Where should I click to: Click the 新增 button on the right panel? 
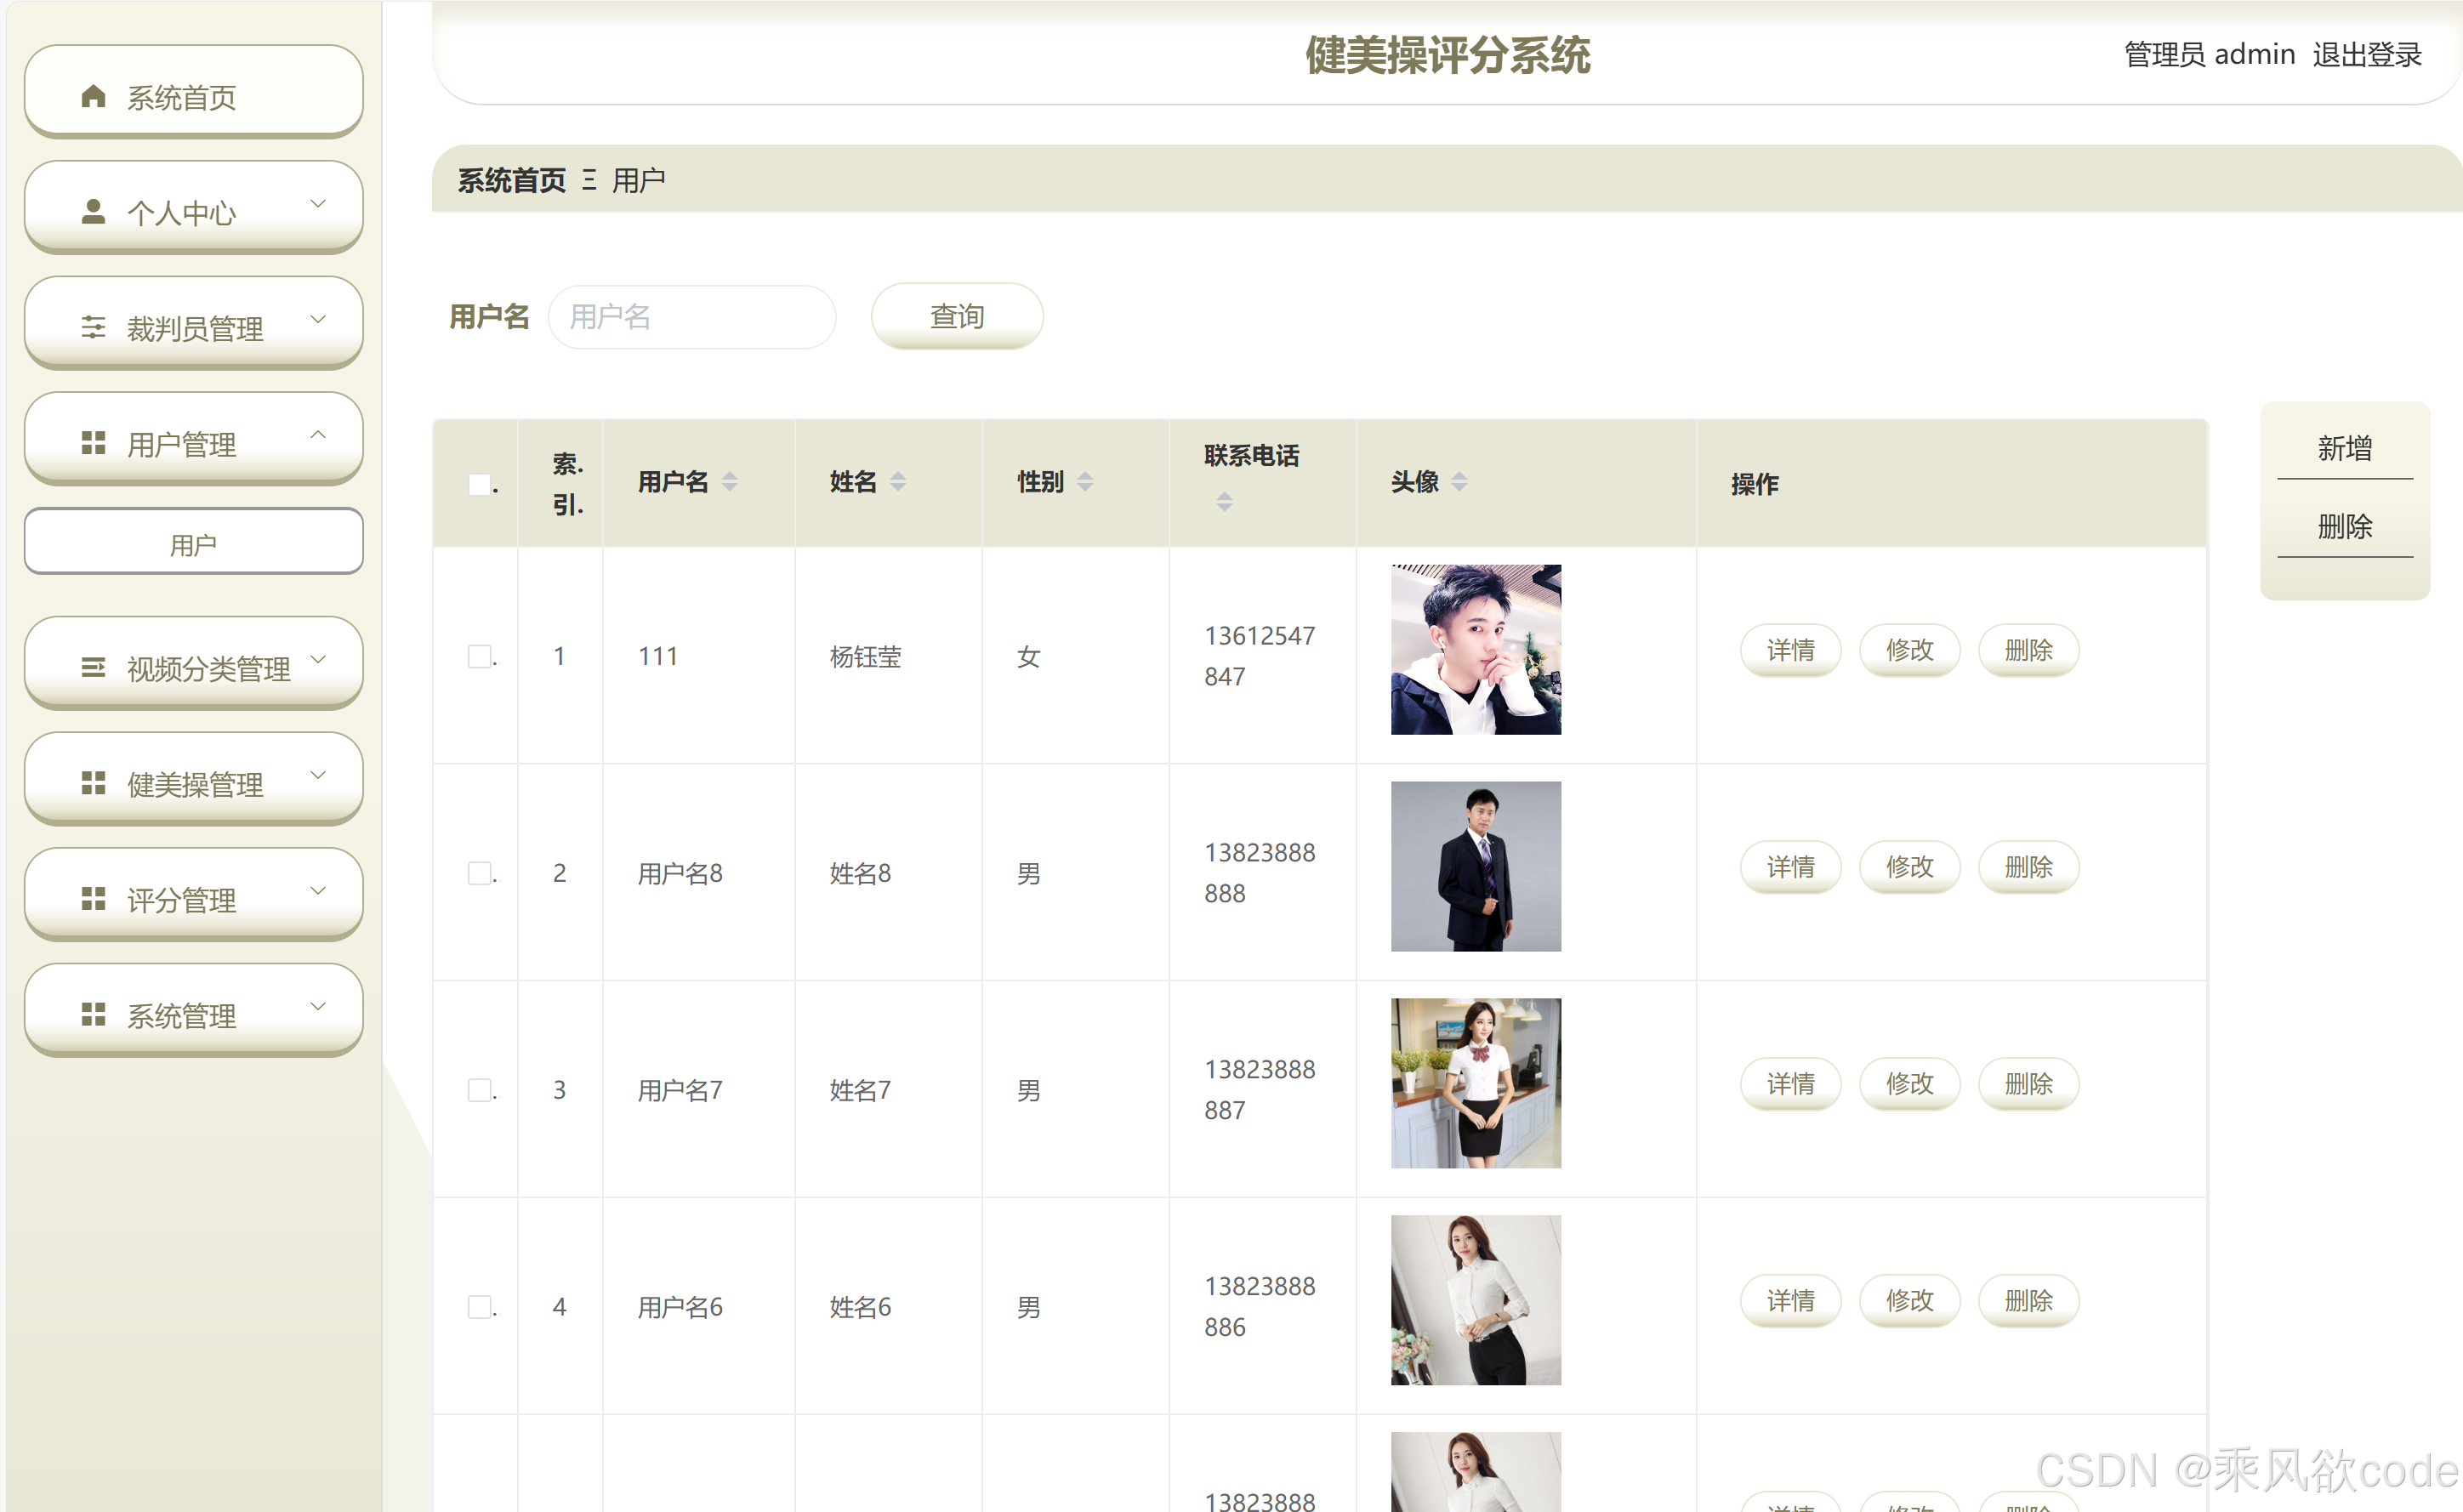pos(2344,448)
